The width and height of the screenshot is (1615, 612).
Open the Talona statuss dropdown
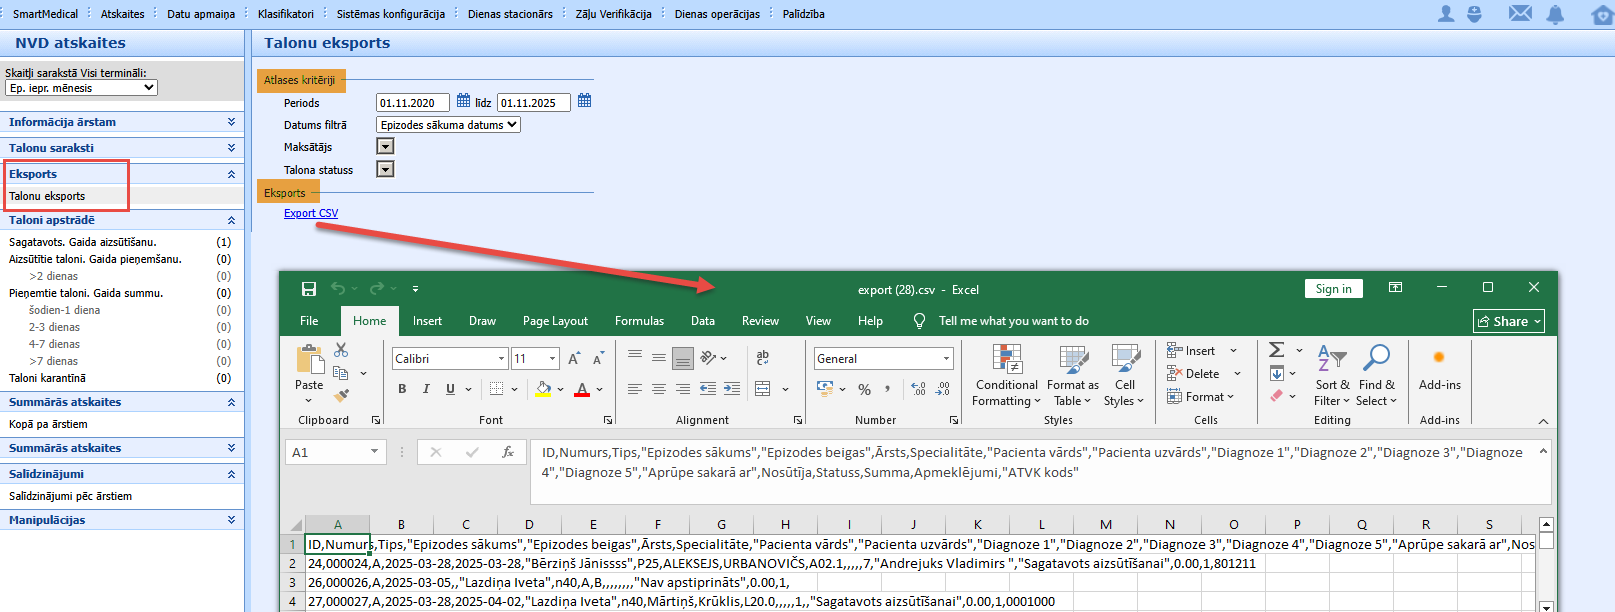pos(385,169)
